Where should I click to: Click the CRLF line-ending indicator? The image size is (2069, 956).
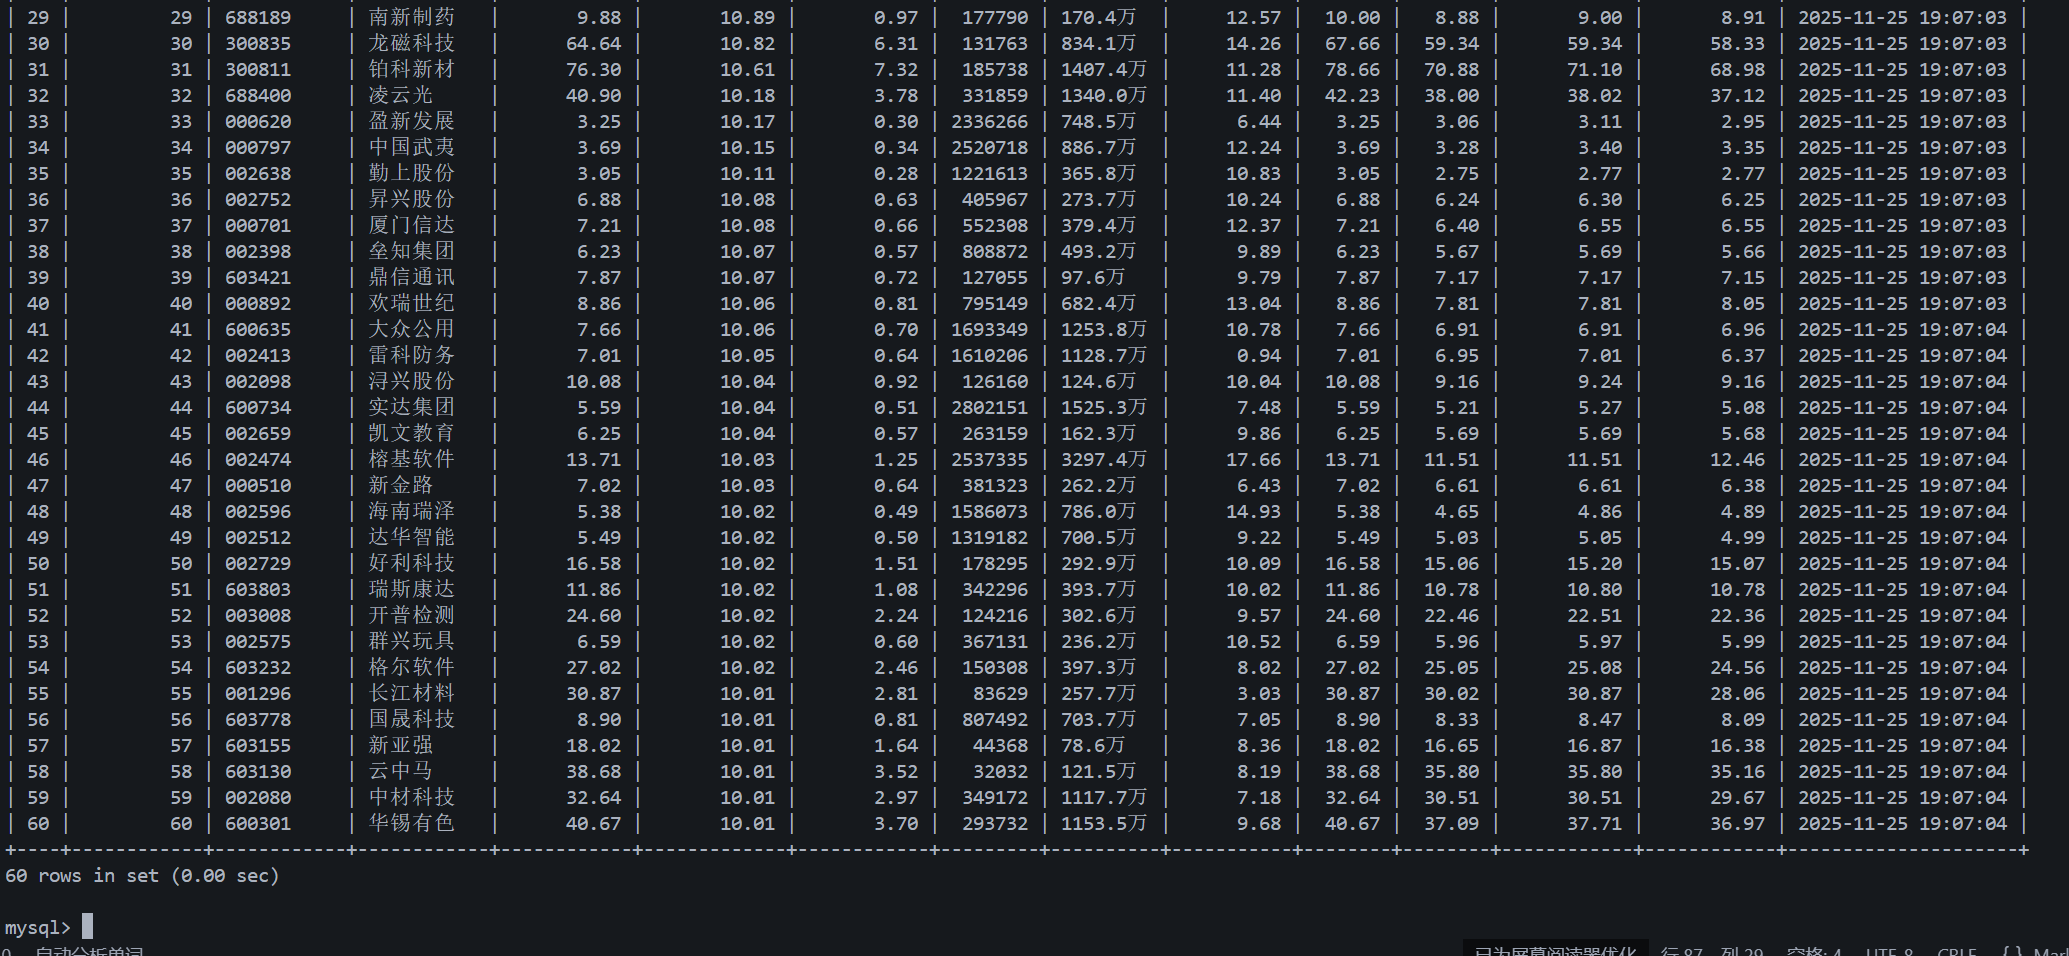[1956, 951]
